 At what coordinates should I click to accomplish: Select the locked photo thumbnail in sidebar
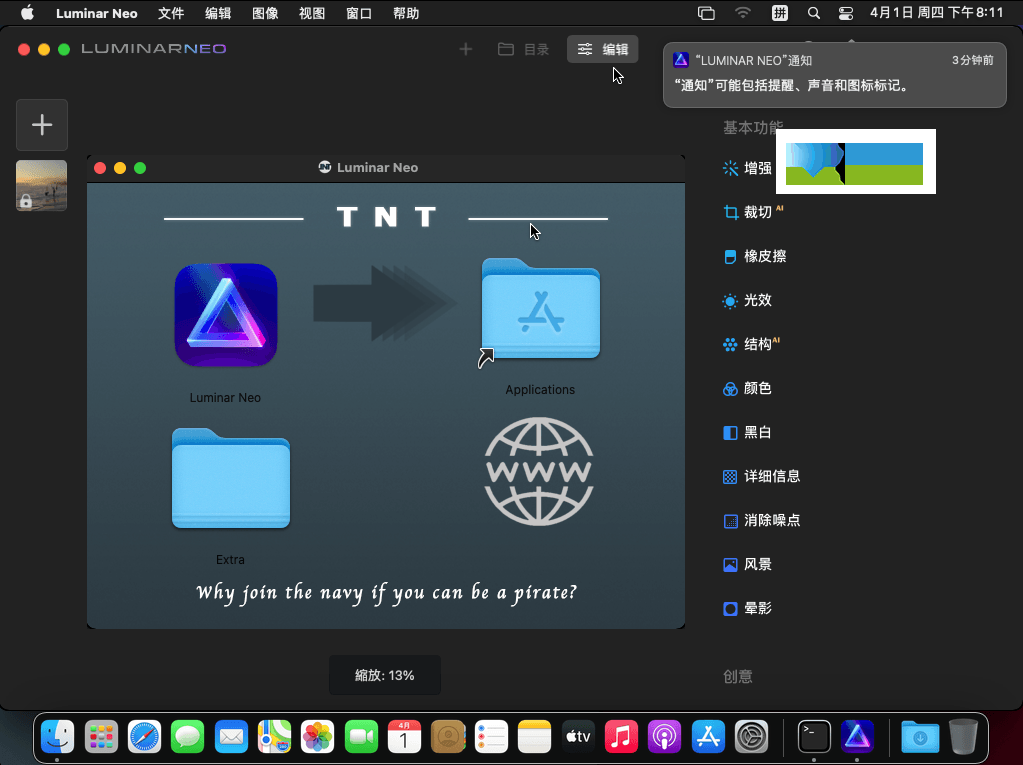pos(42,185)
